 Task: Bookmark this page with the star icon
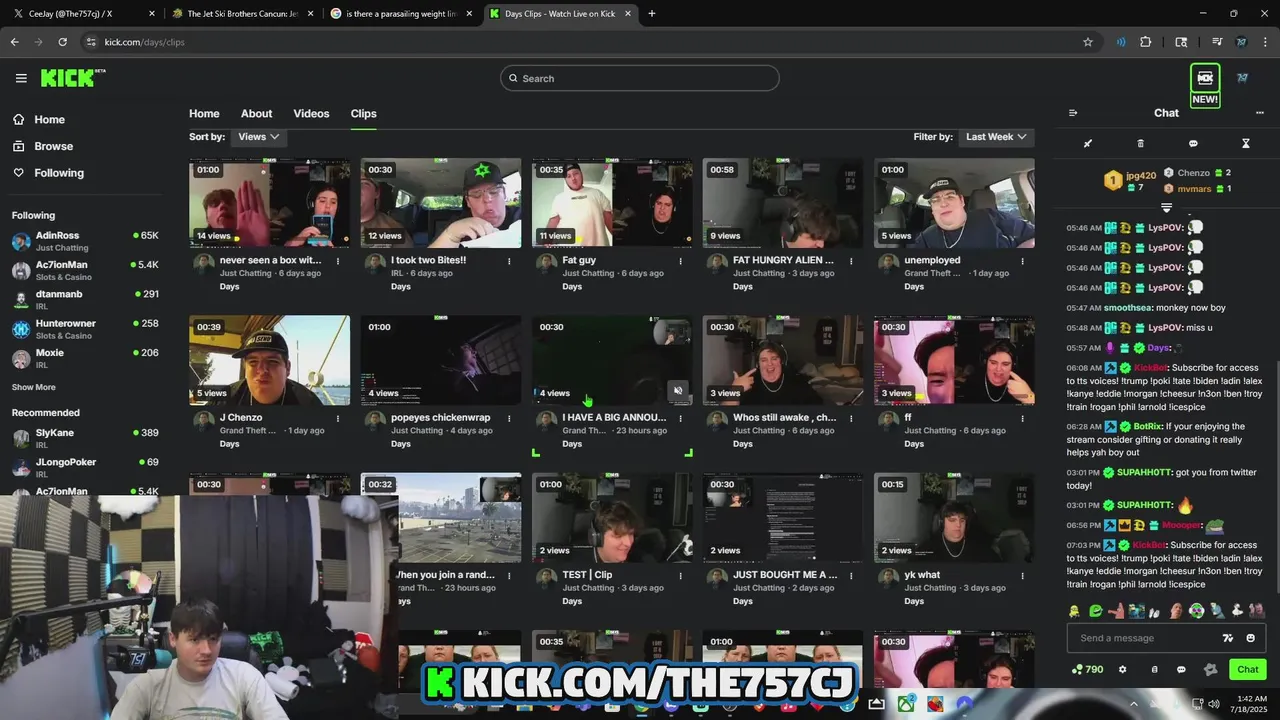click(x=1088, y=42)
